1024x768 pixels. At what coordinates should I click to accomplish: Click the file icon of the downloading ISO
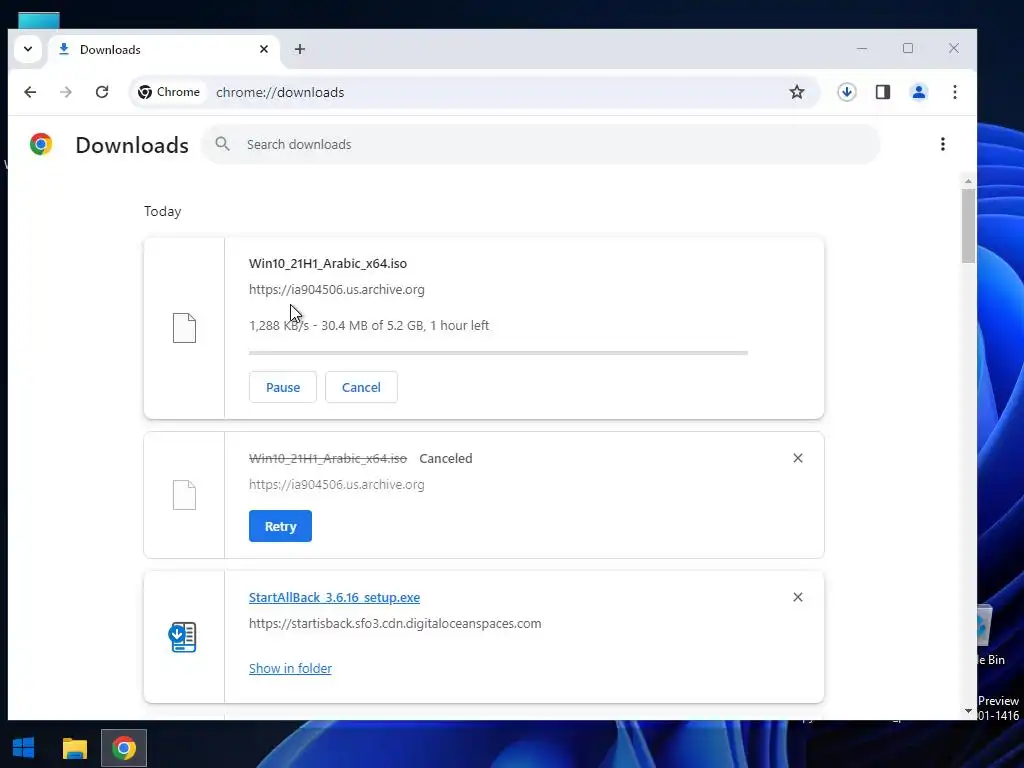pos(184,328)
